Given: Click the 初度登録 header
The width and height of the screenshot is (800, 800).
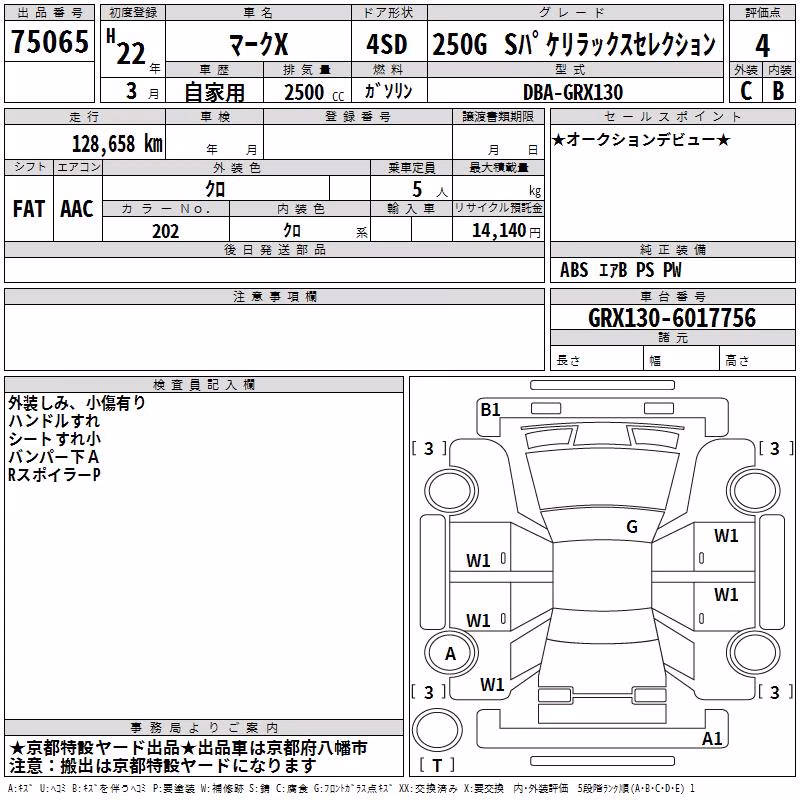Looking at the screenshot, I should 133,13.
